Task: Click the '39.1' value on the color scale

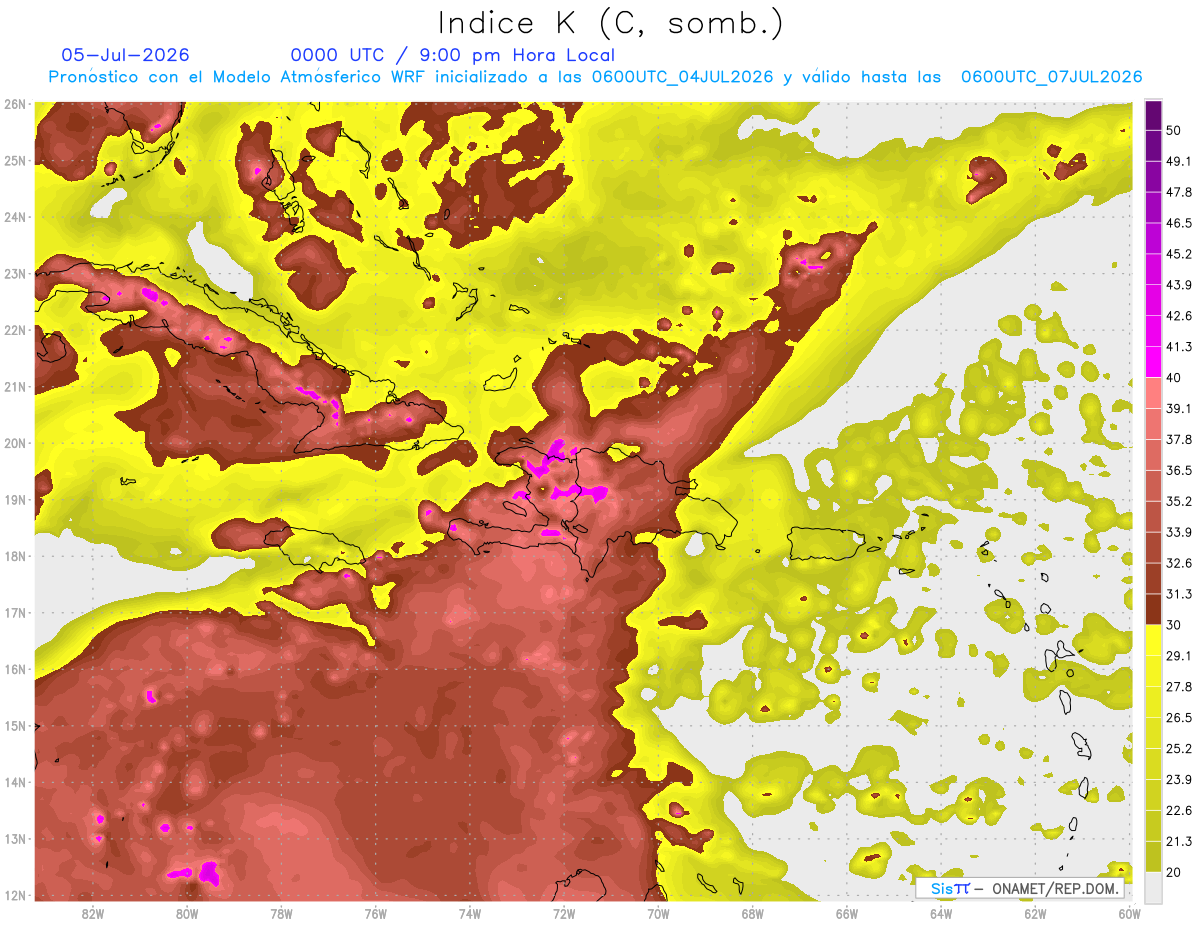Action: pyautogui.click(x=1178, y=408)
